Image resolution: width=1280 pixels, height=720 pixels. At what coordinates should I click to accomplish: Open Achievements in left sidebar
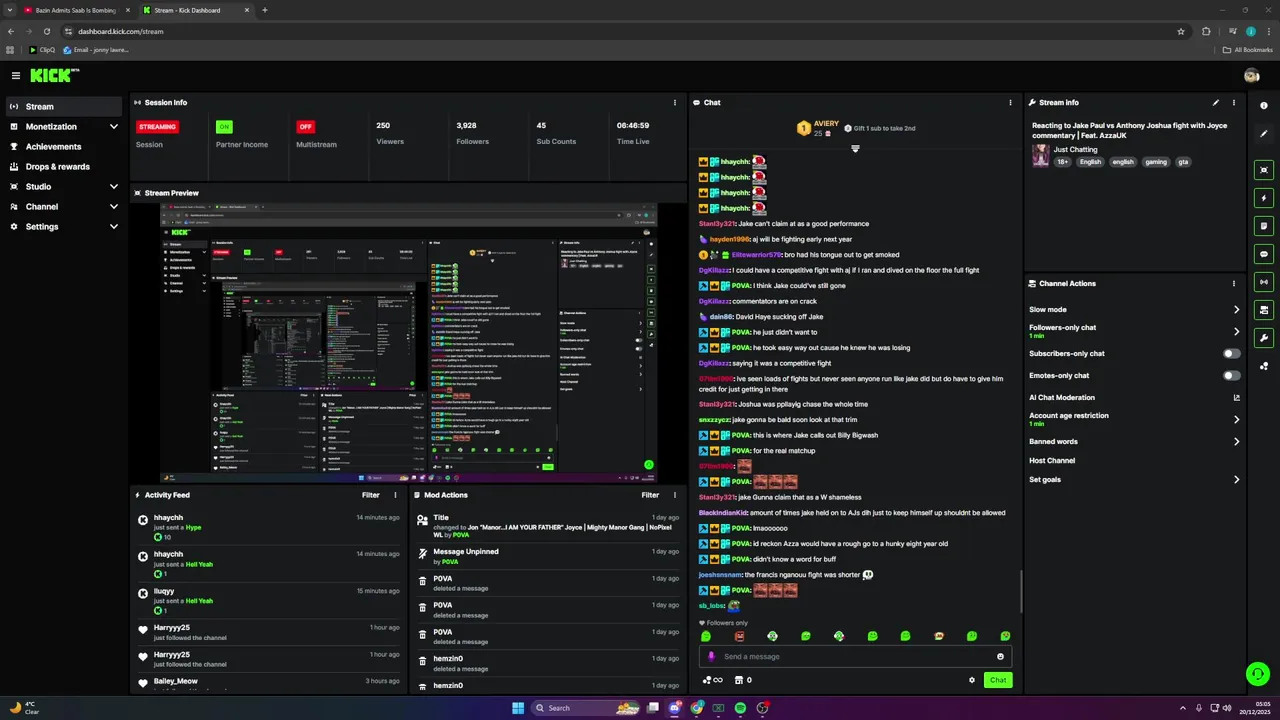64,147
